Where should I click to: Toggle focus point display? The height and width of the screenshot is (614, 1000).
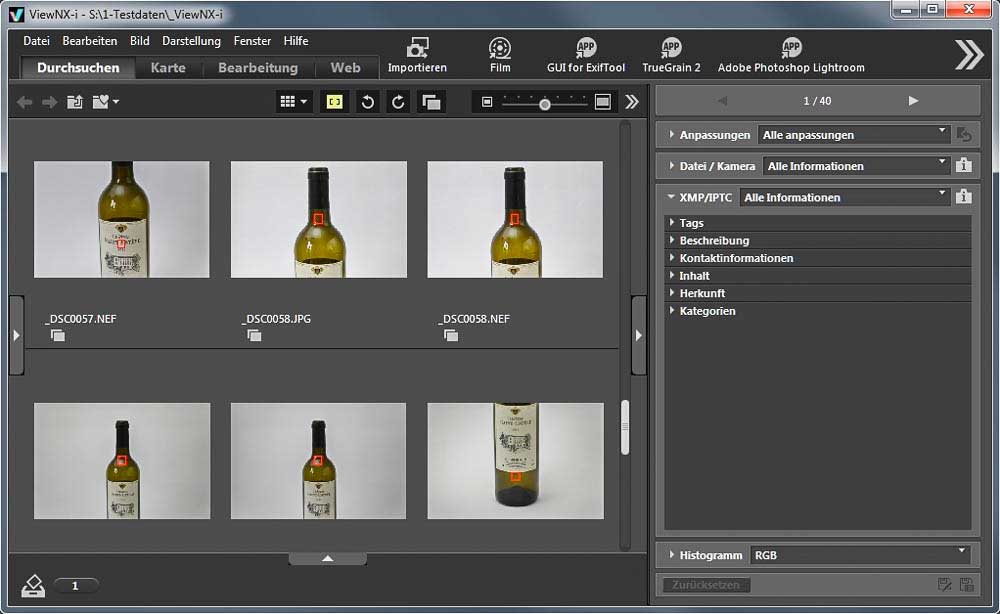[x=335, y=102]
